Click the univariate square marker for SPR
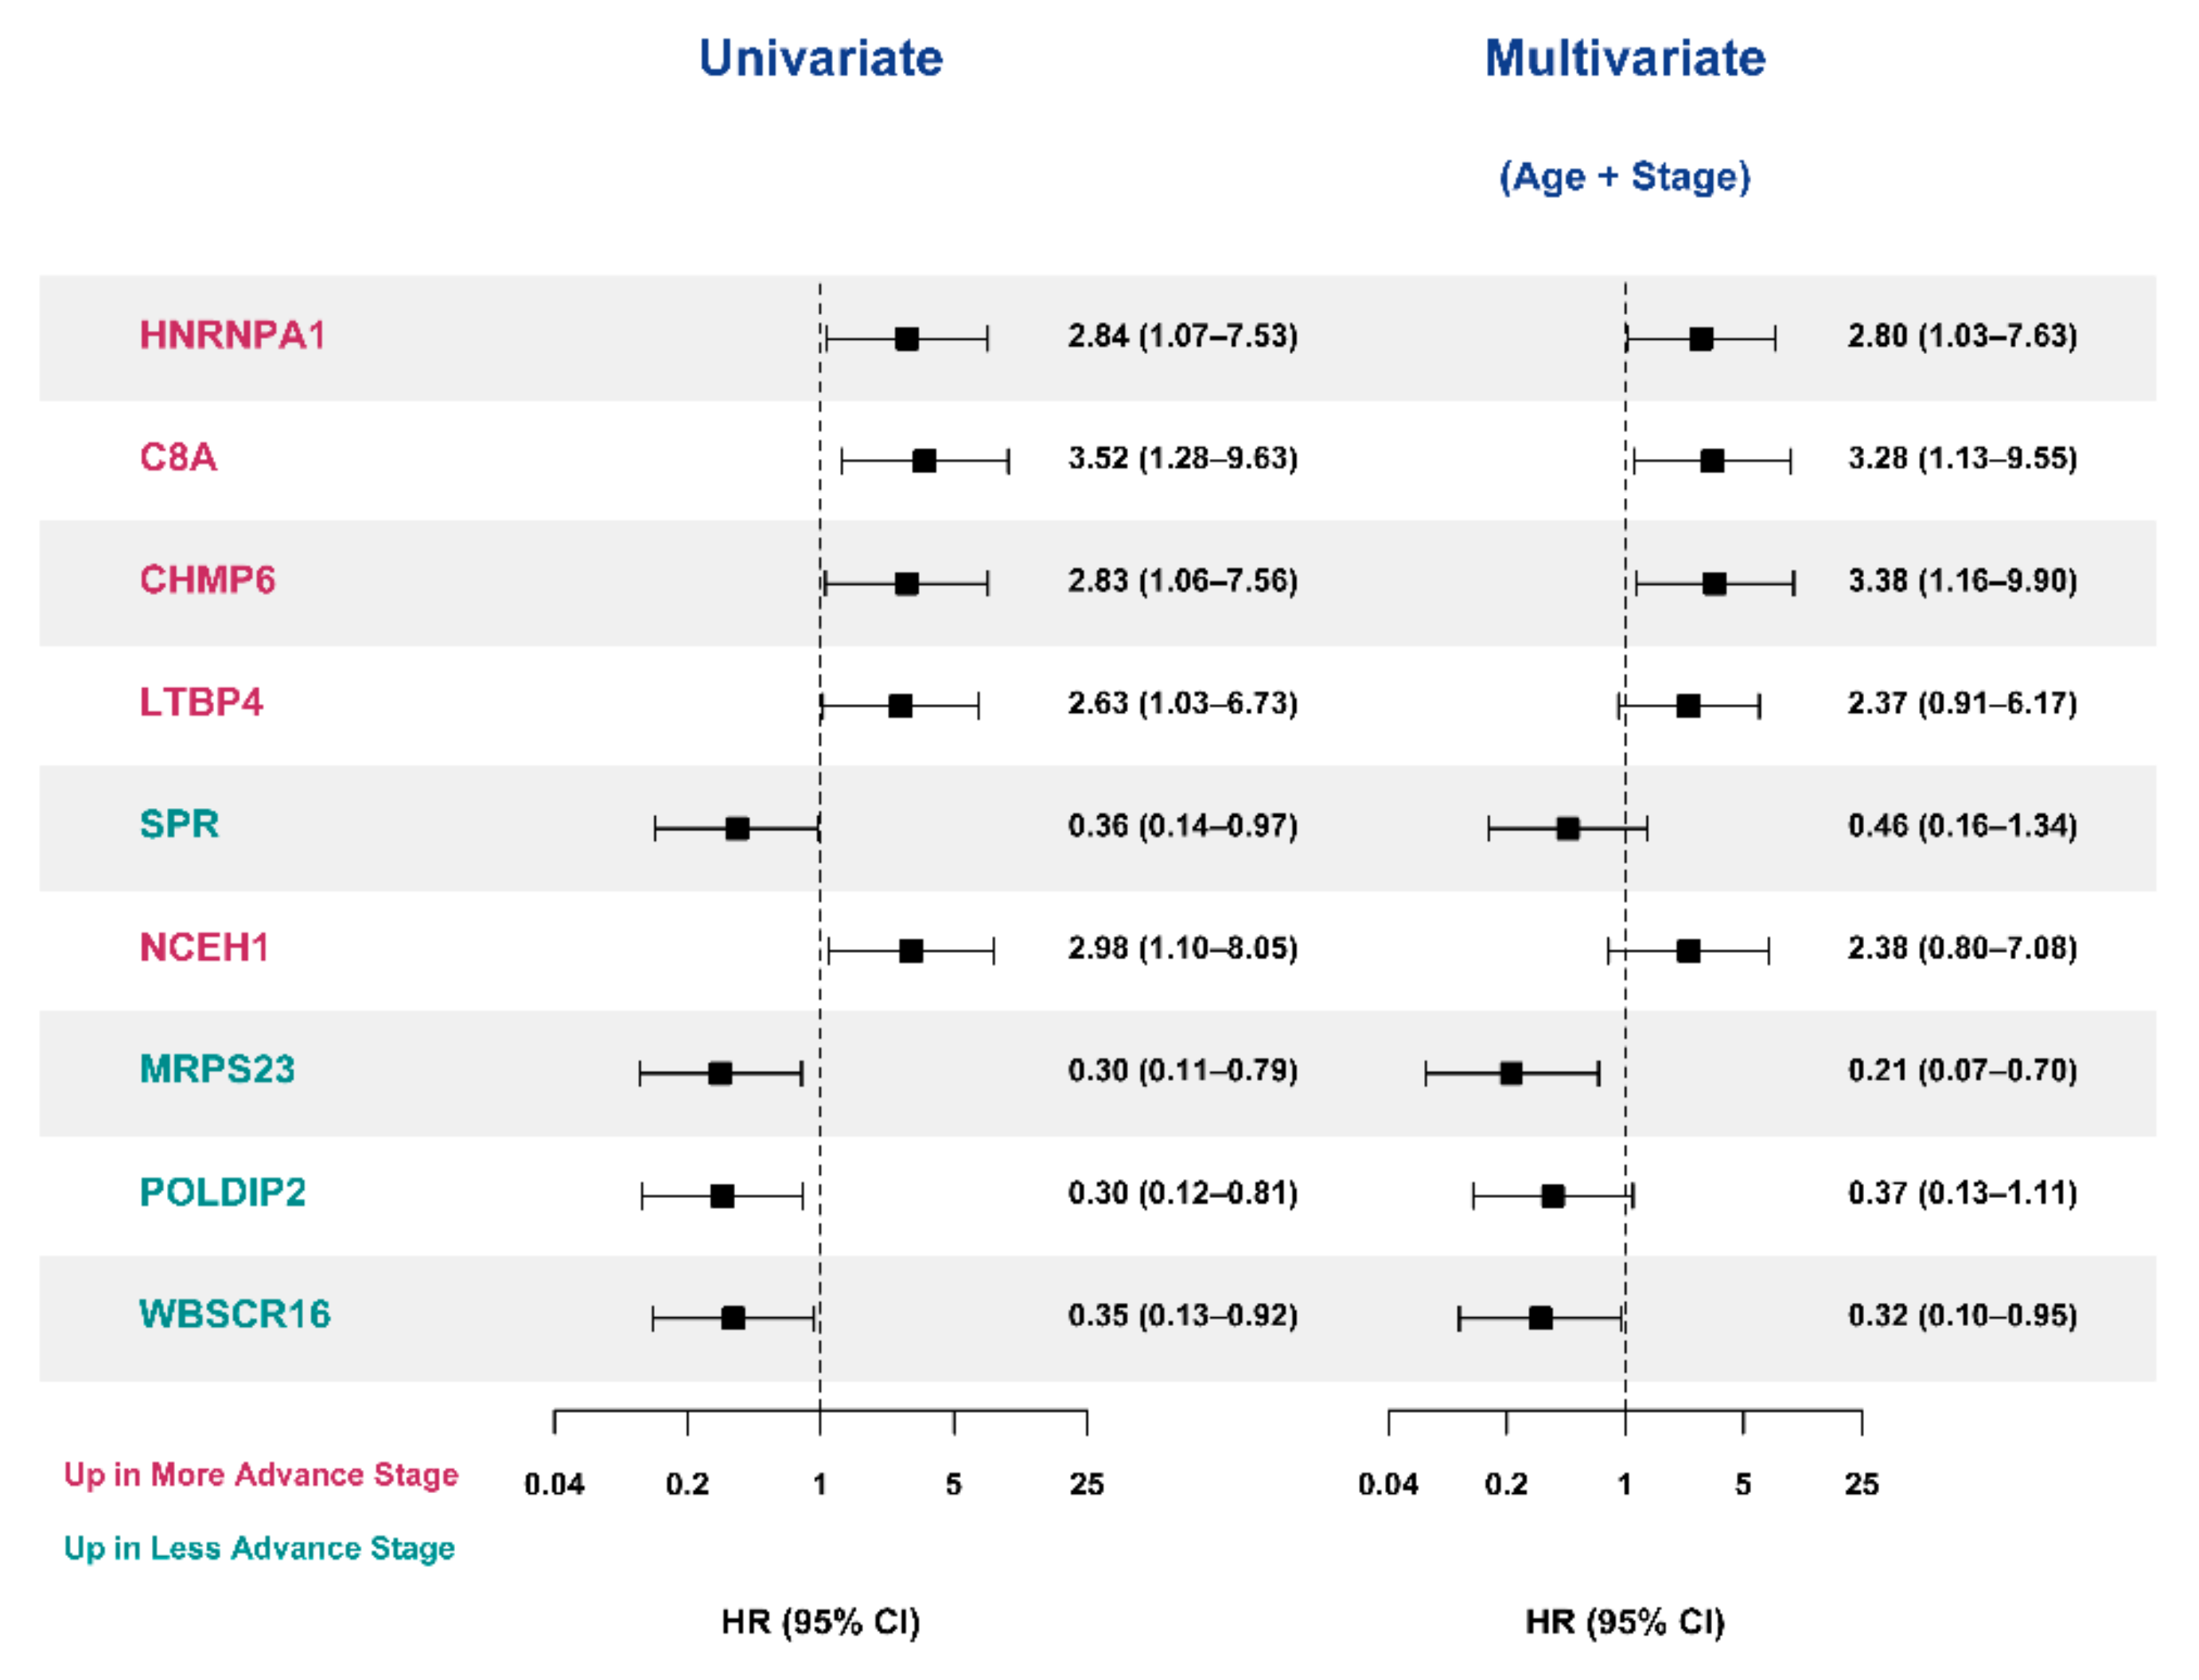The width and height of the screenshot is (2199, 1680). pyautogui.click(x=737, y=829)
